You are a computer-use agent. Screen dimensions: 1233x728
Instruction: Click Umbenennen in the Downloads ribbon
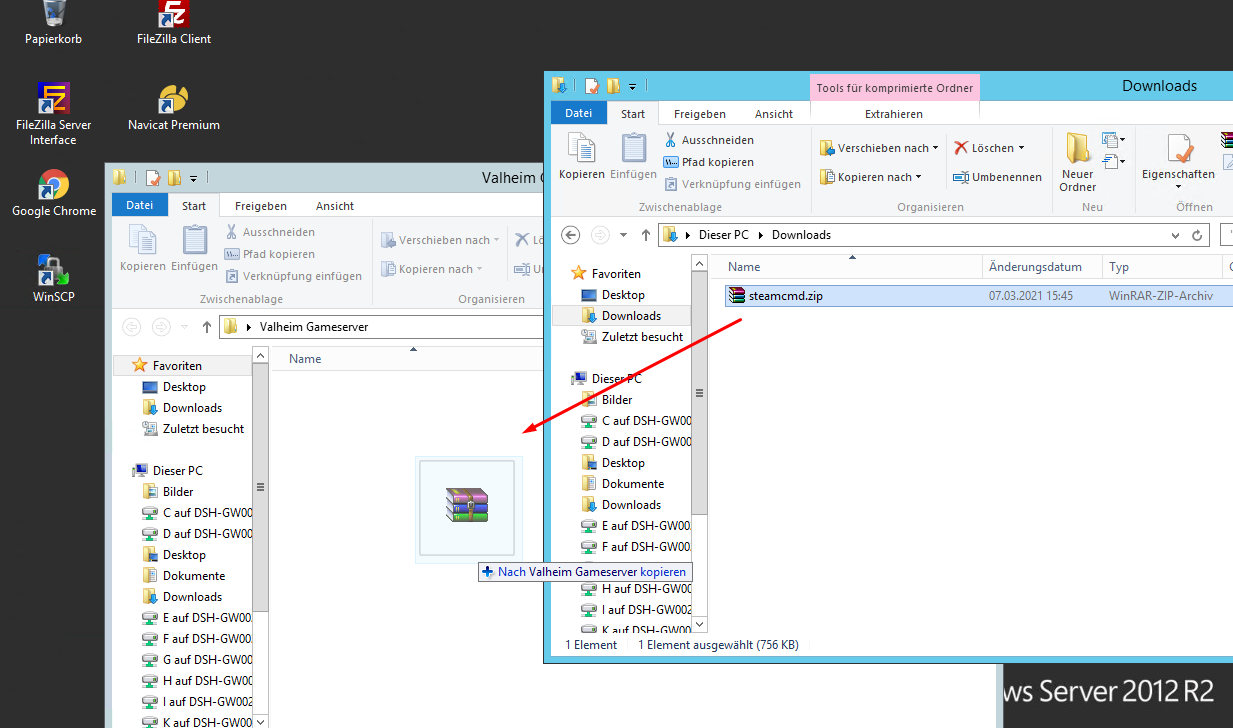pyautogui.click(x=997, y=177)
